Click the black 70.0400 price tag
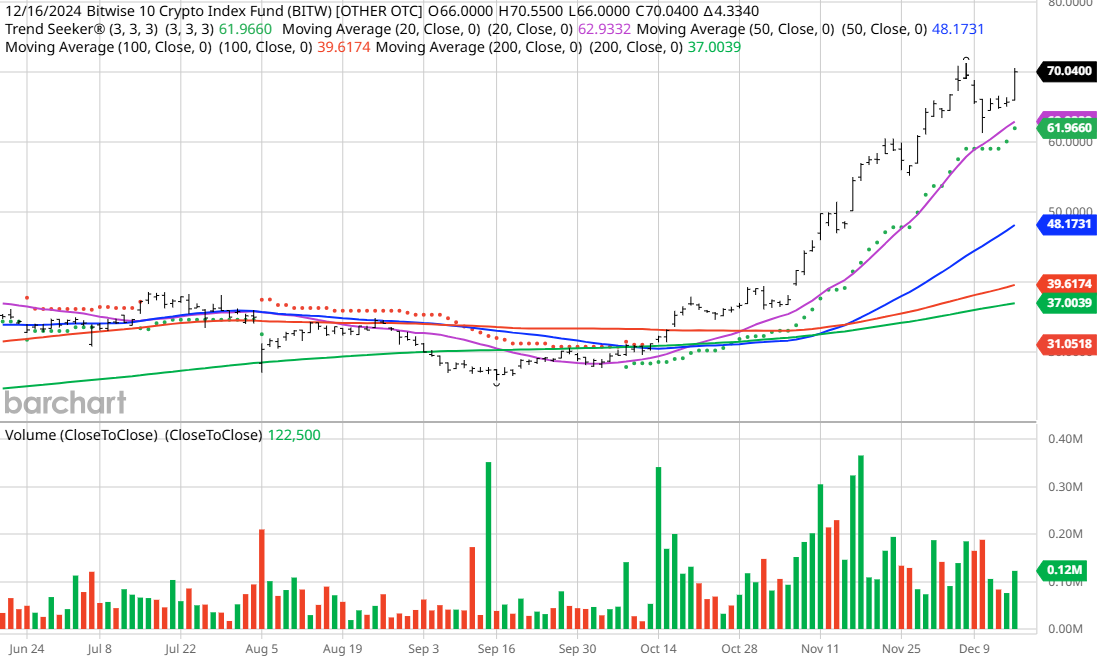 (1068, 71)
